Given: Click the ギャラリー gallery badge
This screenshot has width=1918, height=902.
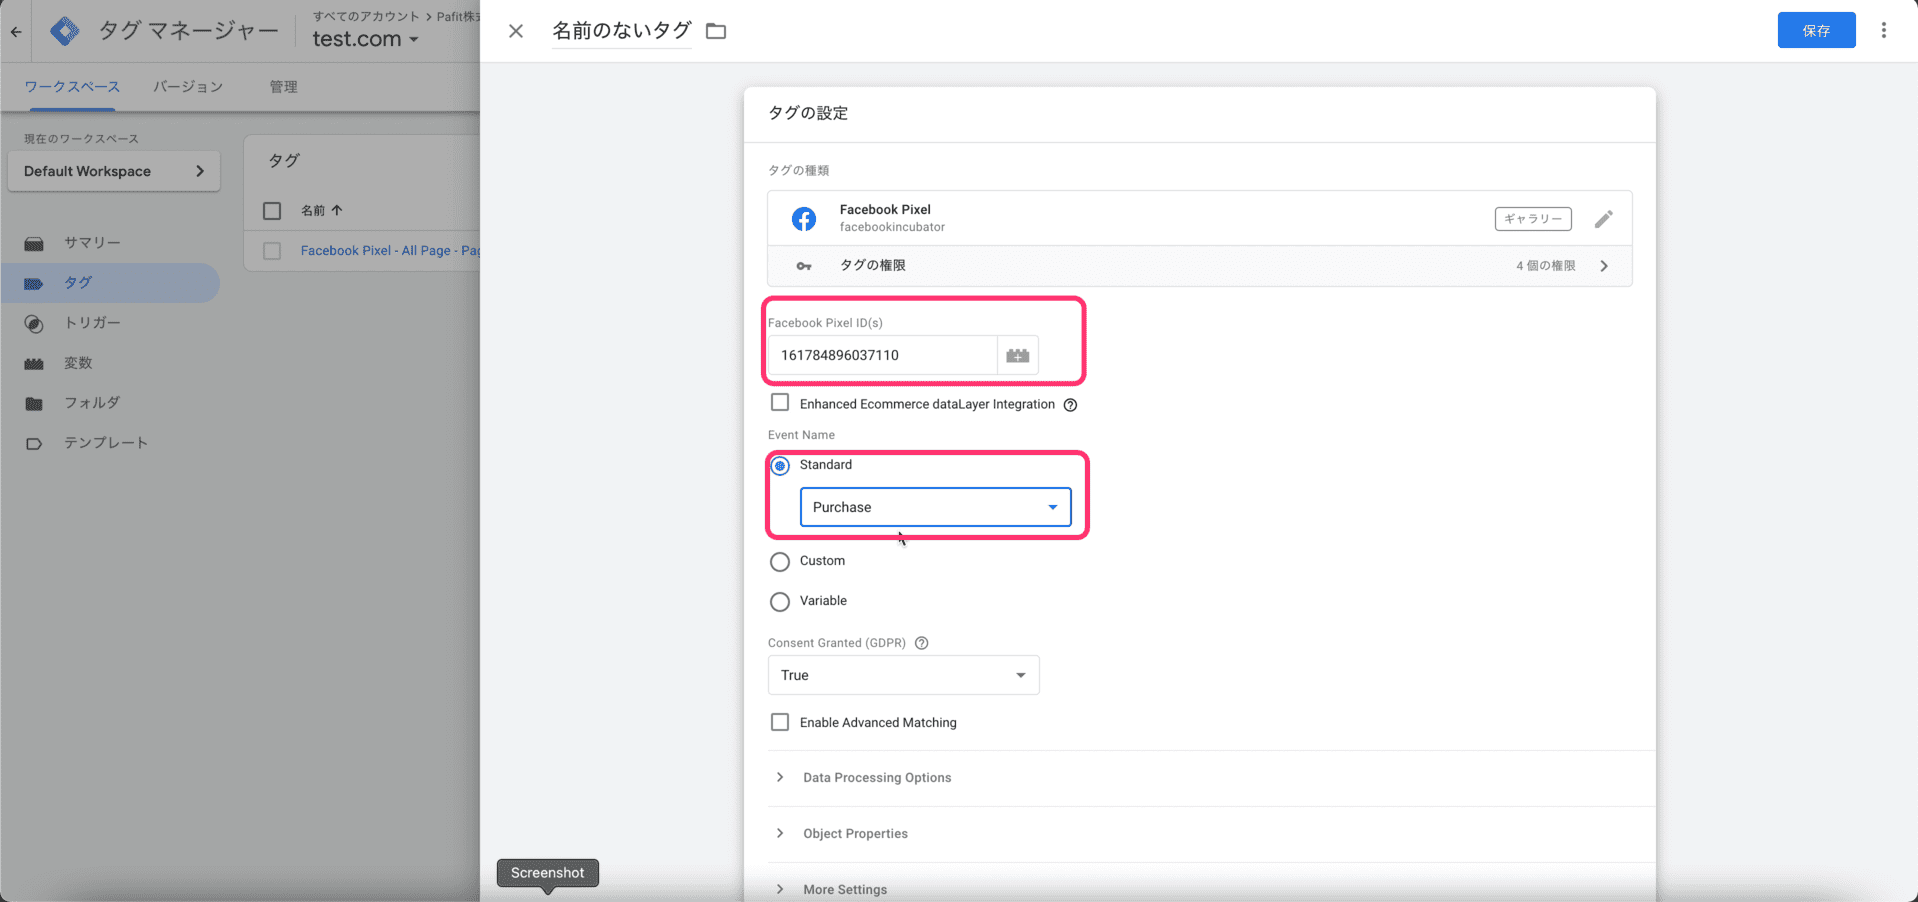Looking at the screenshot, I should [x=1533, y=219].
